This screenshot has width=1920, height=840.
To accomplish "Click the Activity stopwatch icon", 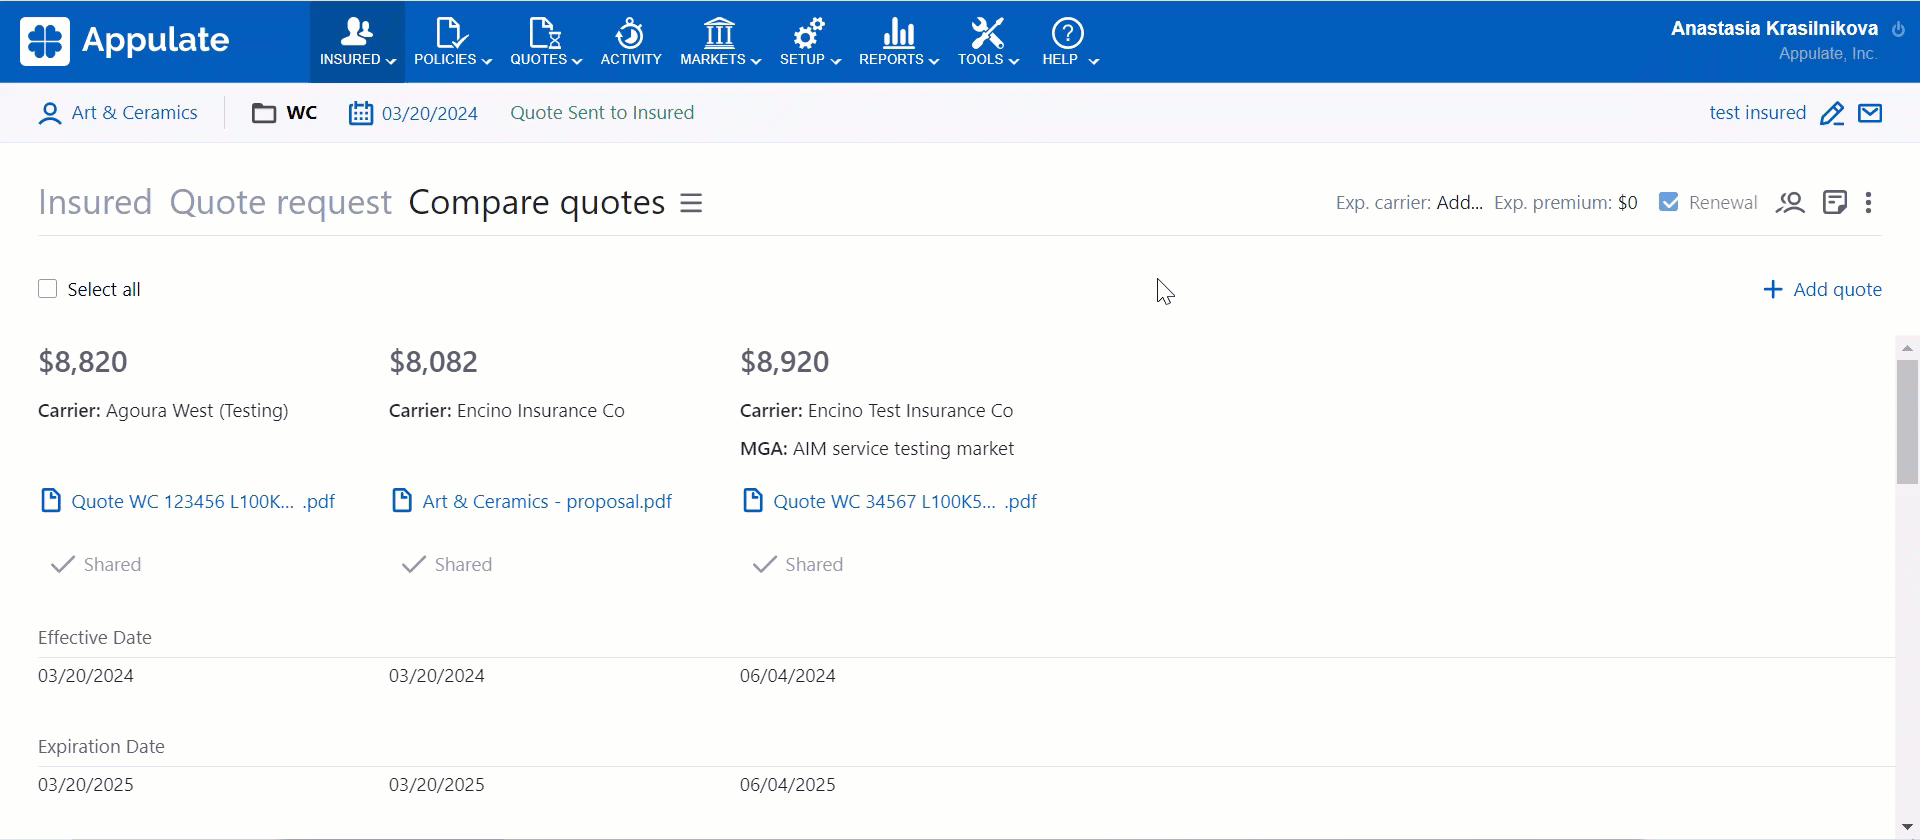I will 630,34.
